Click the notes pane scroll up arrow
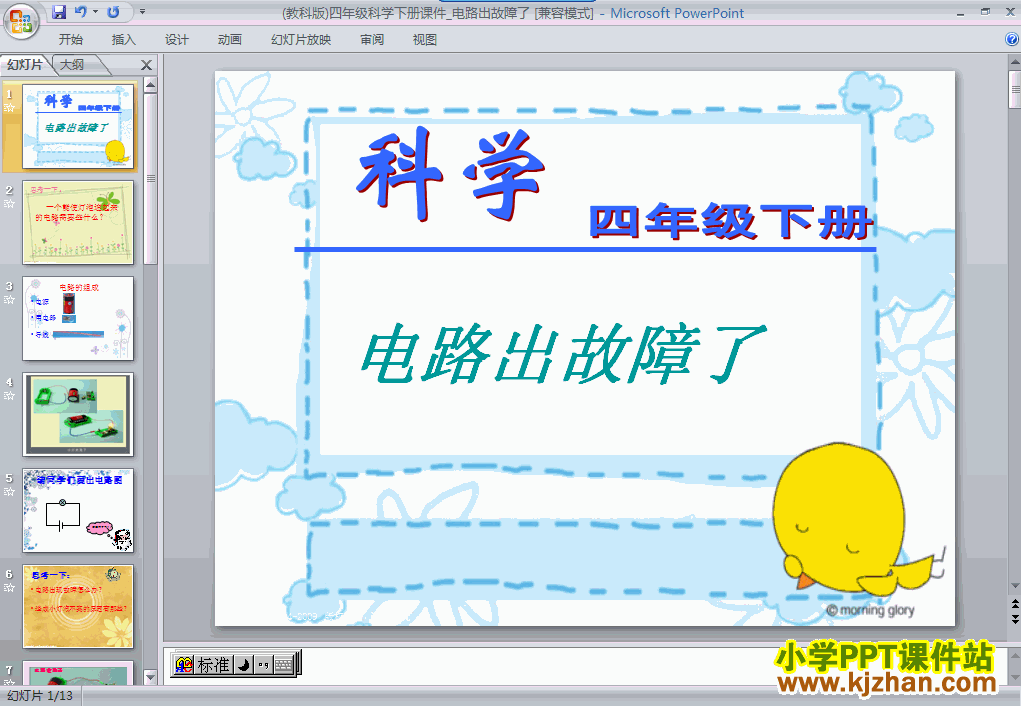This screenshot has width=1021, height=706. [1014, 655]
